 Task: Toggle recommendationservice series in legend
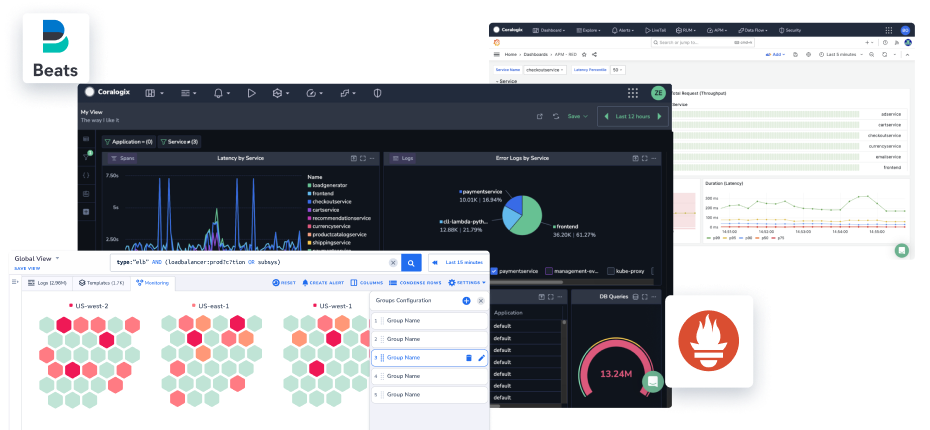pos(339,218)
